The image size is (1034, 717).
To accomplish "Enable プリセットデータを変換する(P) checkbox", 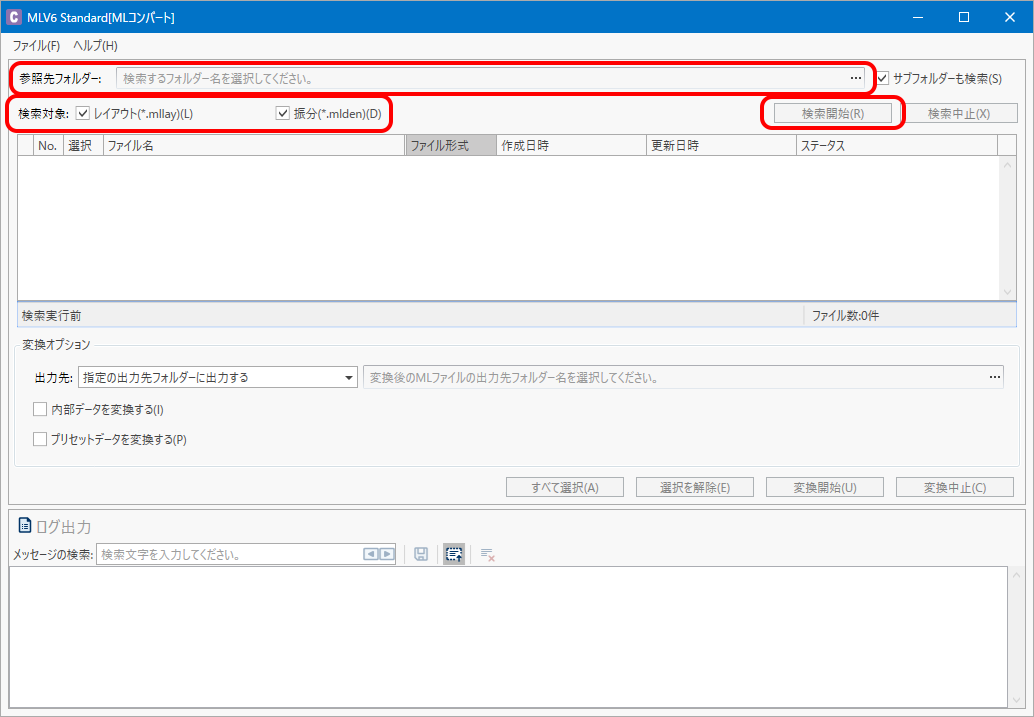I will (x=40, y=439).
